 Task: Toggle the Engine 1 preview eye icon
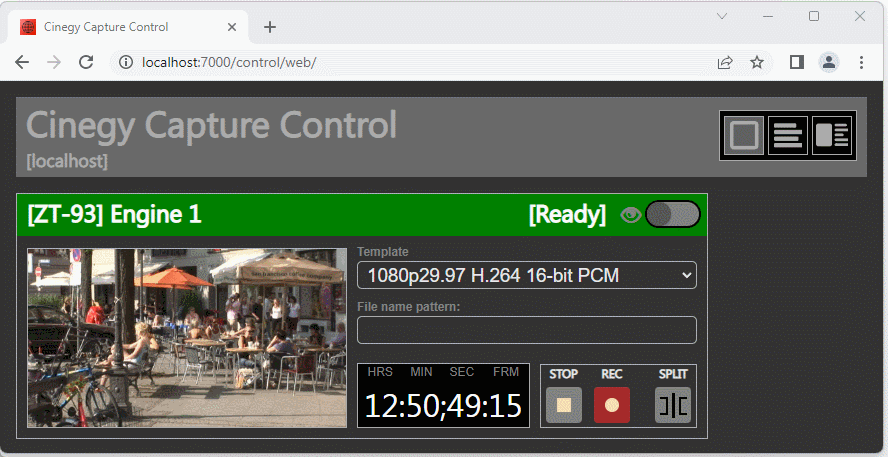pos(630,215)
